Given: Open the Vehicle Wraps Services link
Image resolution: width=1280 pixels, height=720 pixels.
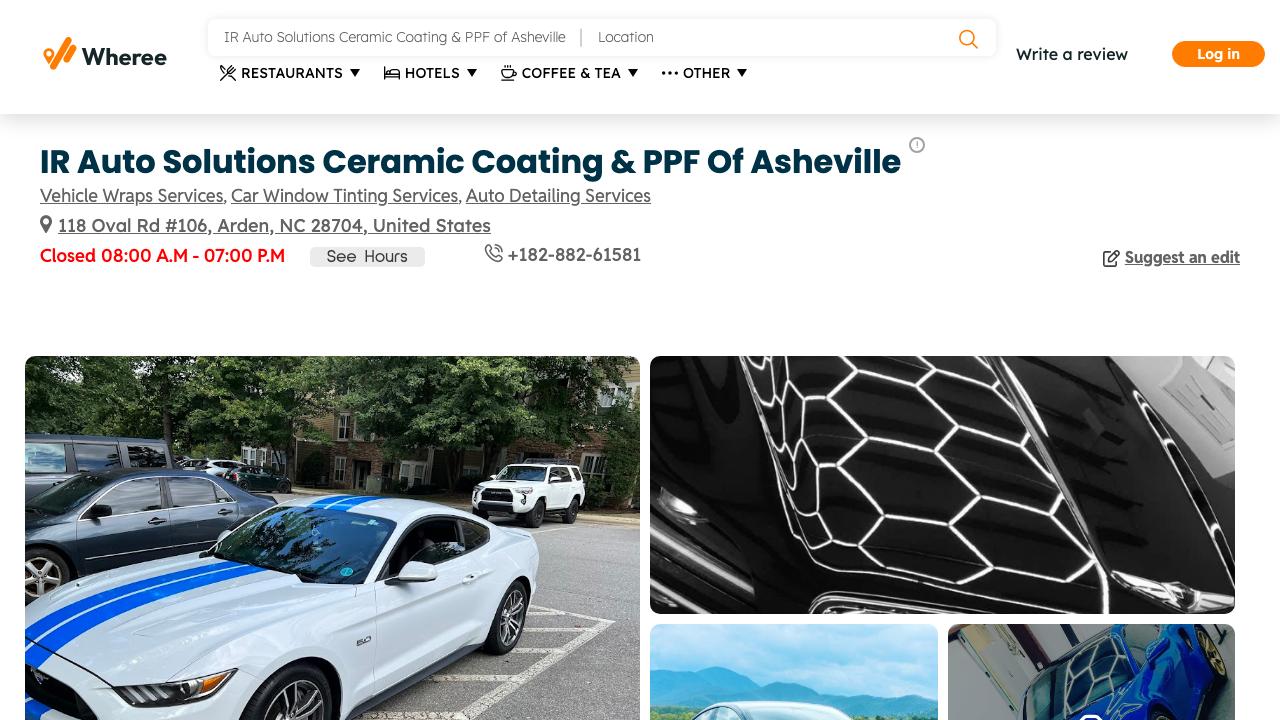Looking at the screenshot, I should point(131,196).
